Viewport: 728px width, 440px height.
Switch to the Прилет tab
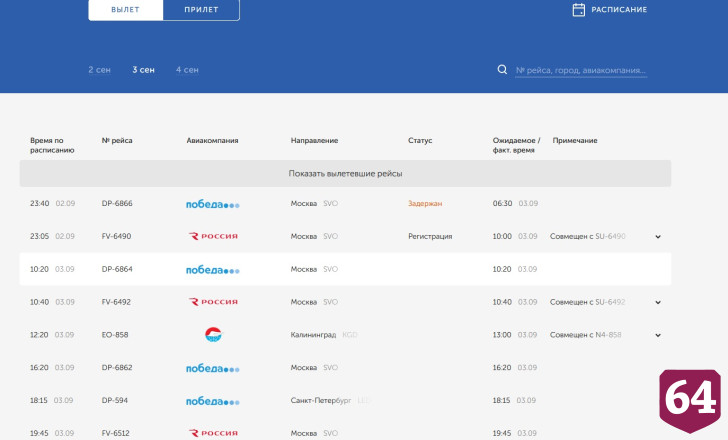tap(201, 10)
